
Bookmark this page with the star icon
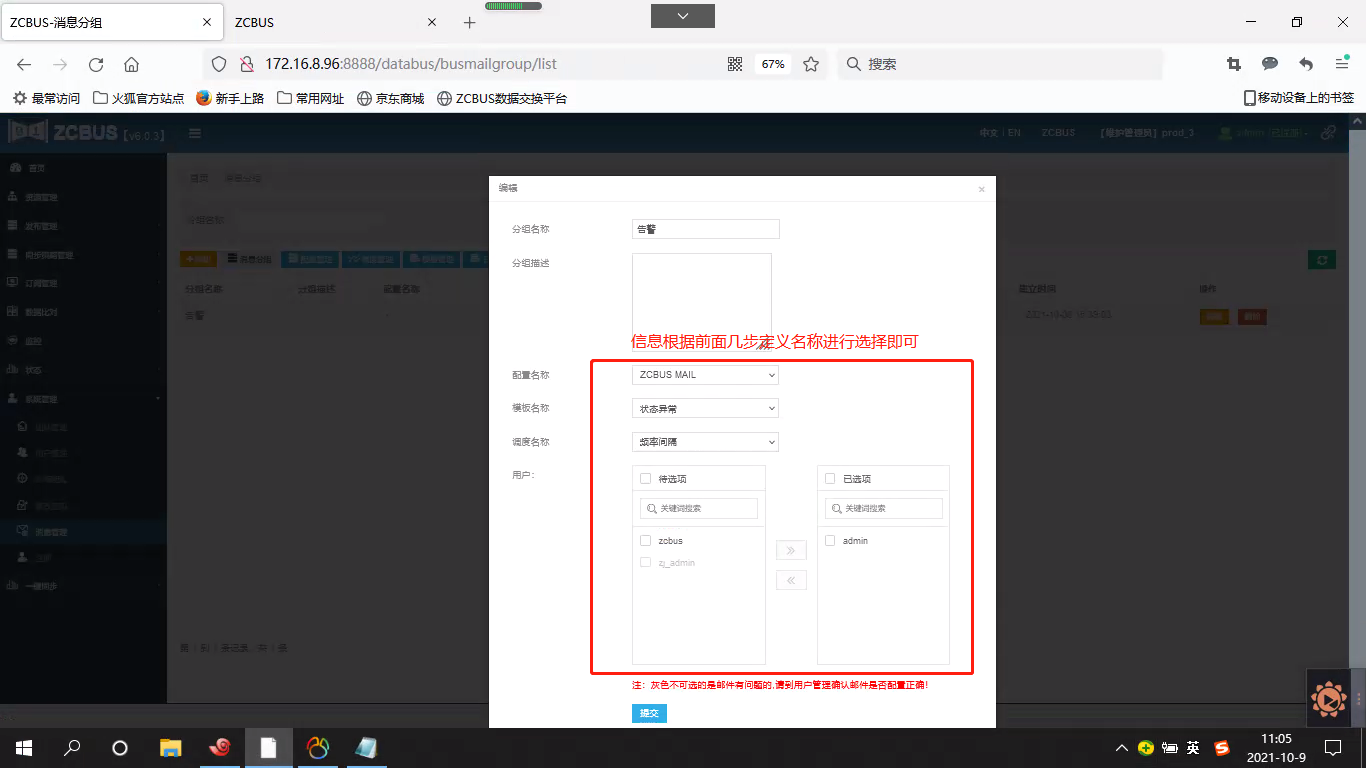pos(811,64)
